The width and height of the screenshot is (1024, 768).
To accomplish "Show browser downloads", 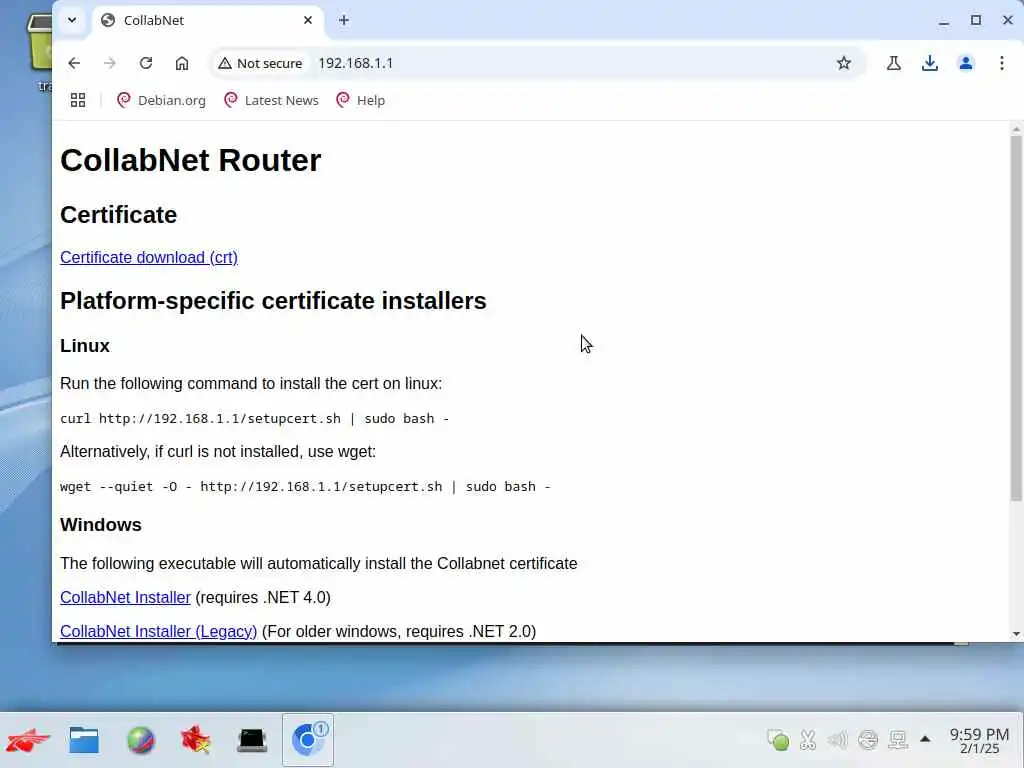I will pos(929,63).
